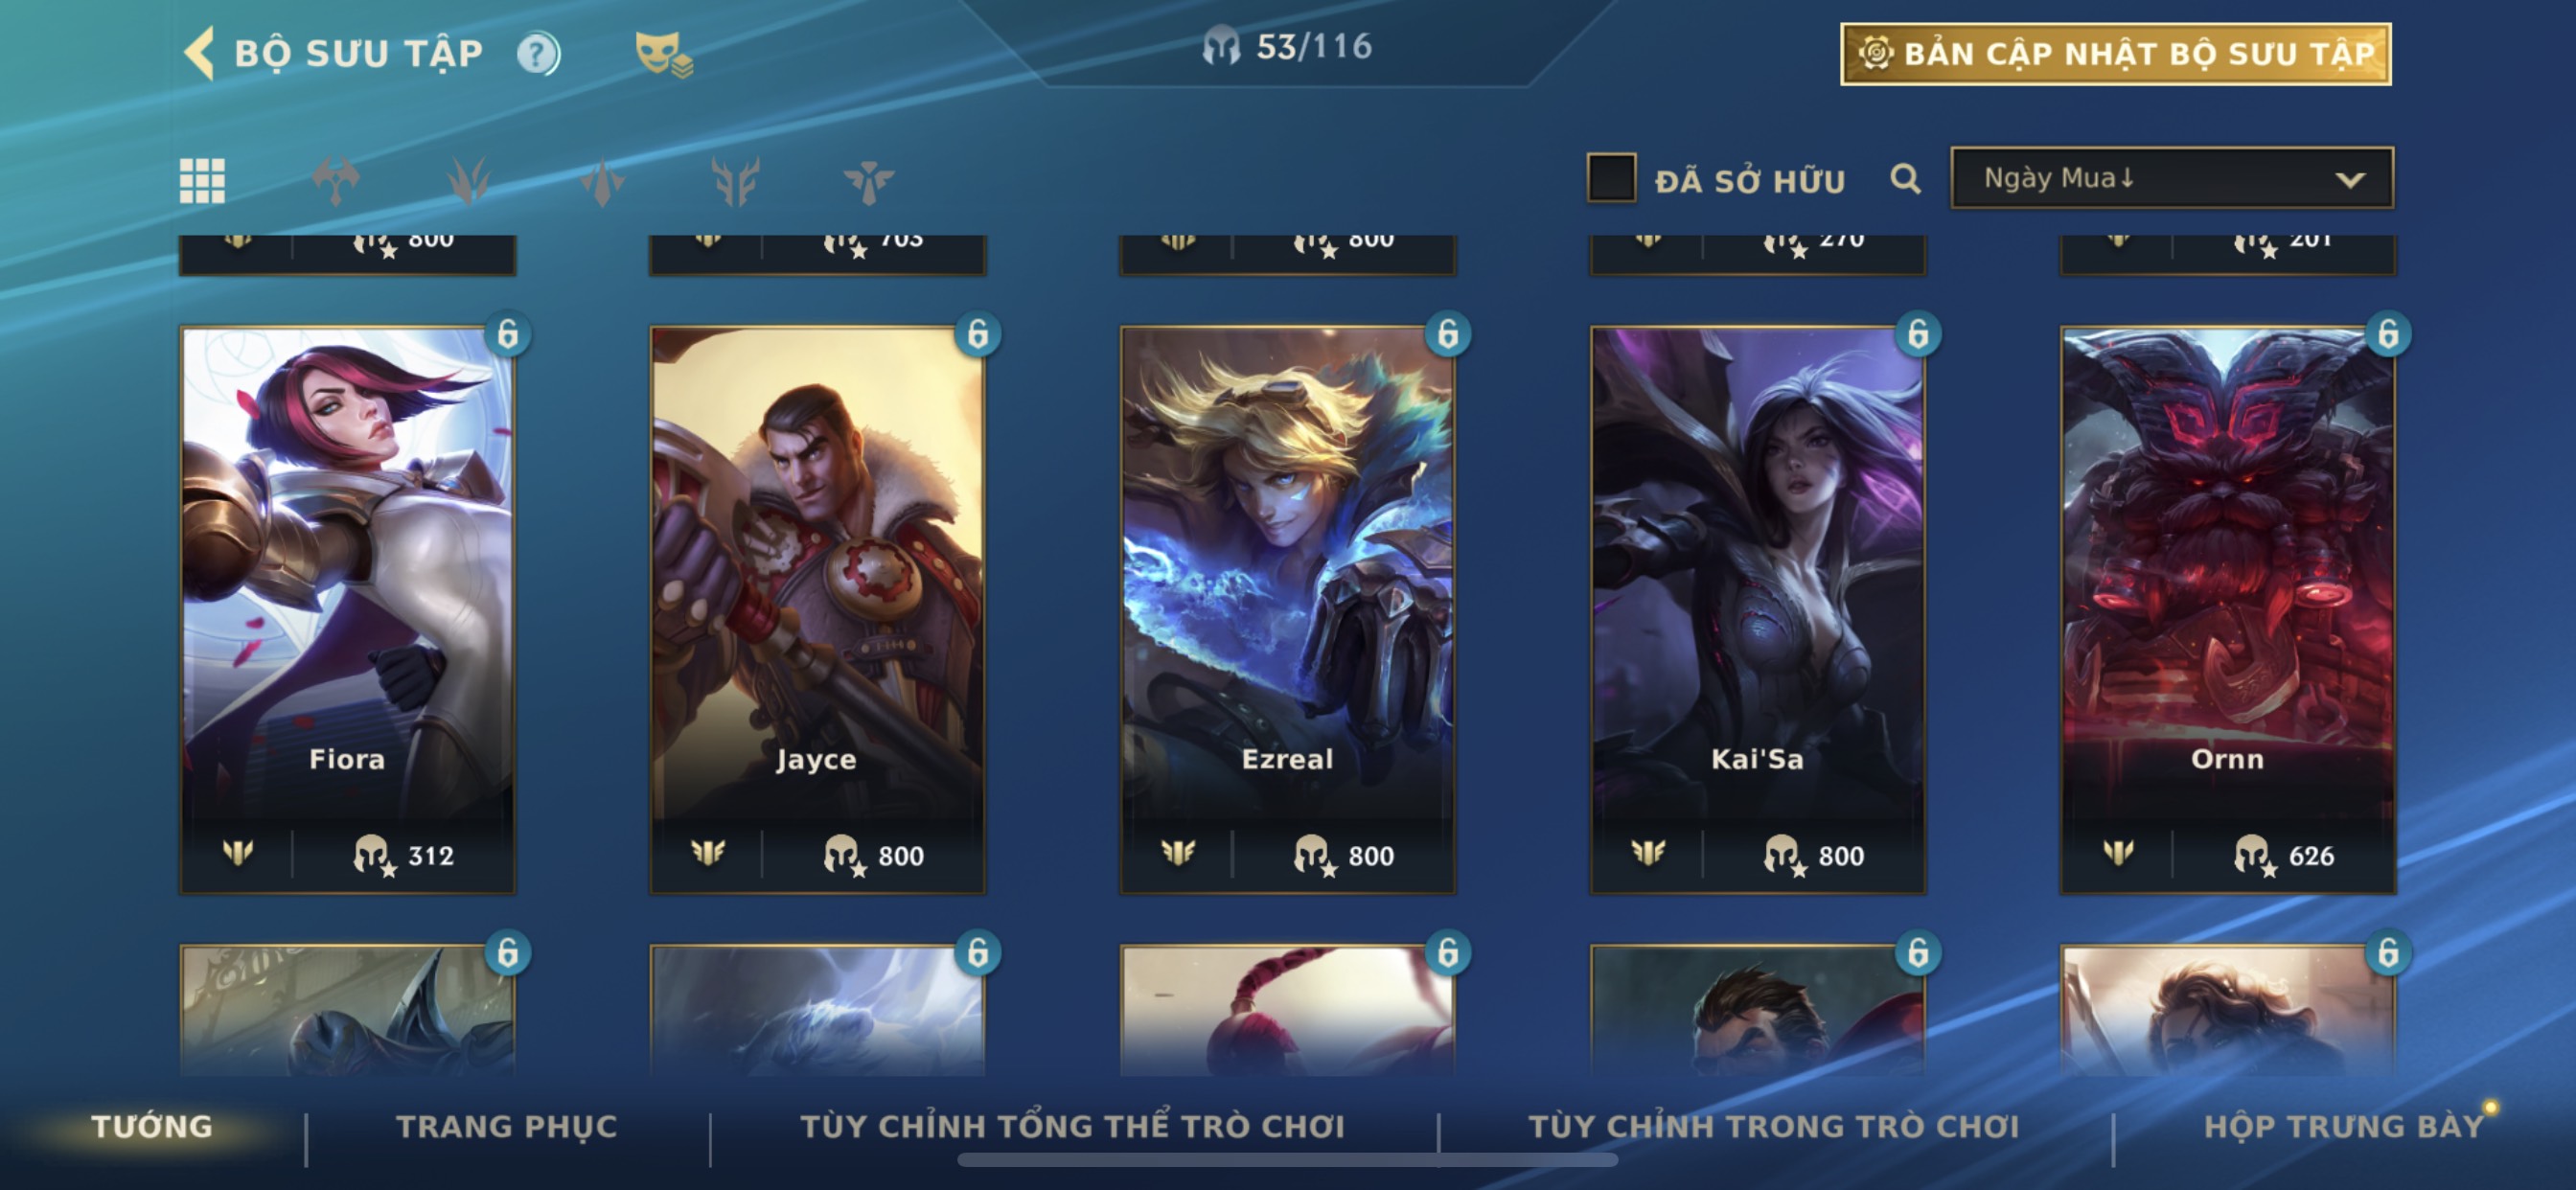2576x1190 pixels.
Task: Open the help question mark icon
Action: tap(538, 53)
